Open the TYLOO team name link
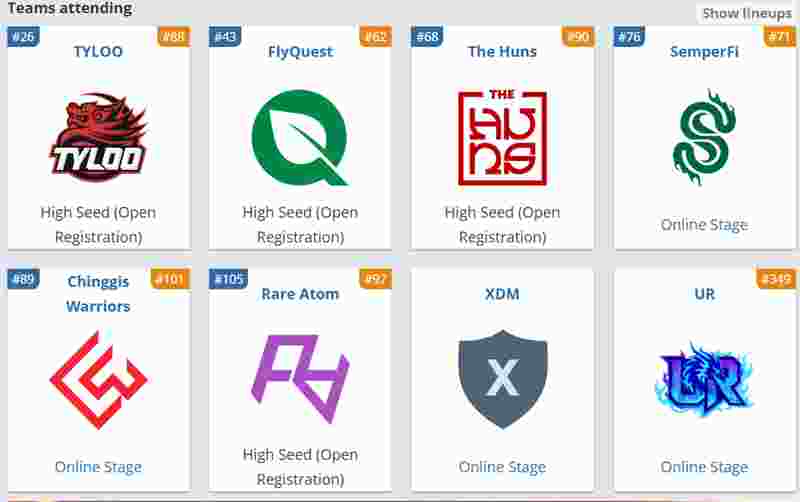The image size is (800, 502). (x=98, y=52)
